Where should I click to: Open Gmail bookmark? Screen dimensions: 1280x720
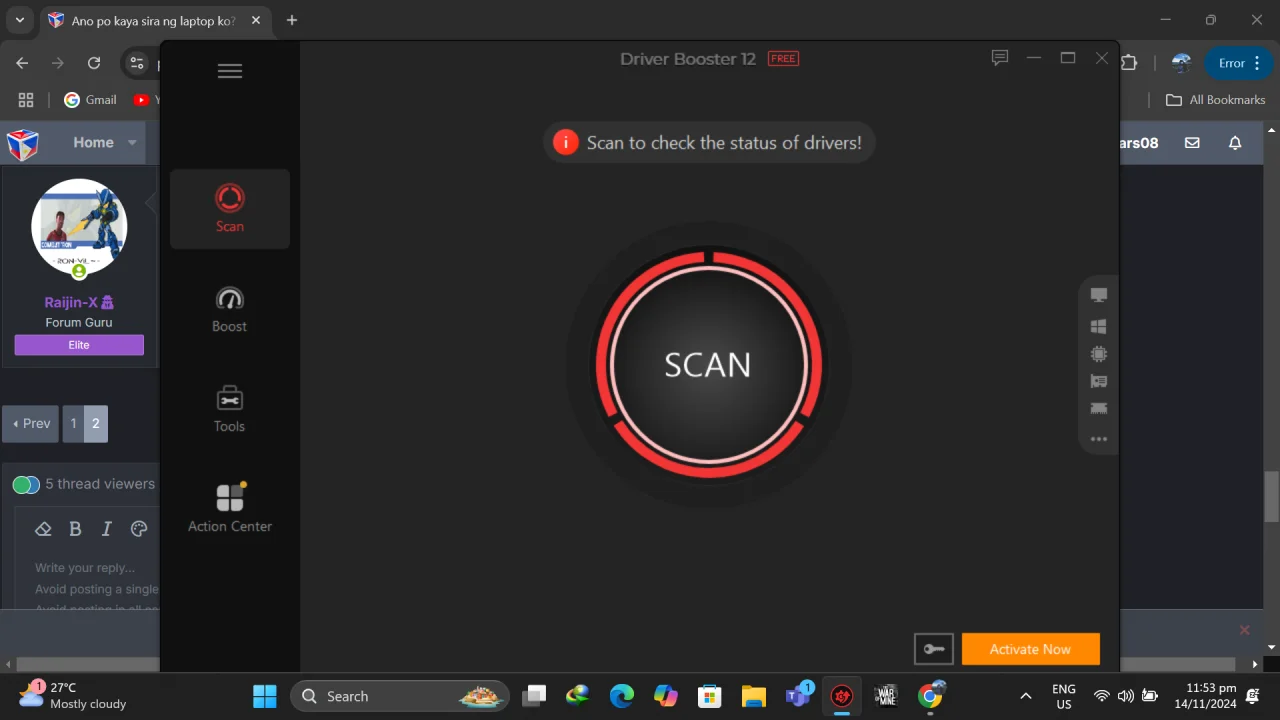click(91, 100)
